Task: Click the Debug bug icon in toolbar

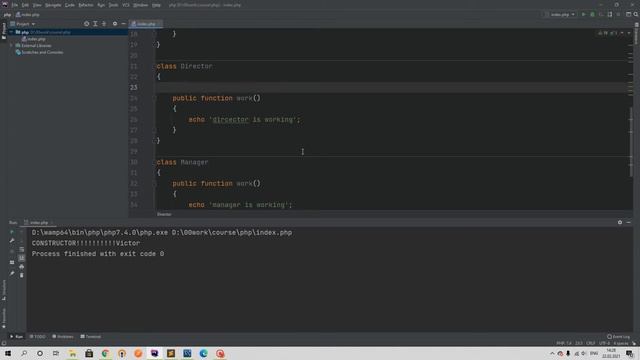Action: click(593, 14)
